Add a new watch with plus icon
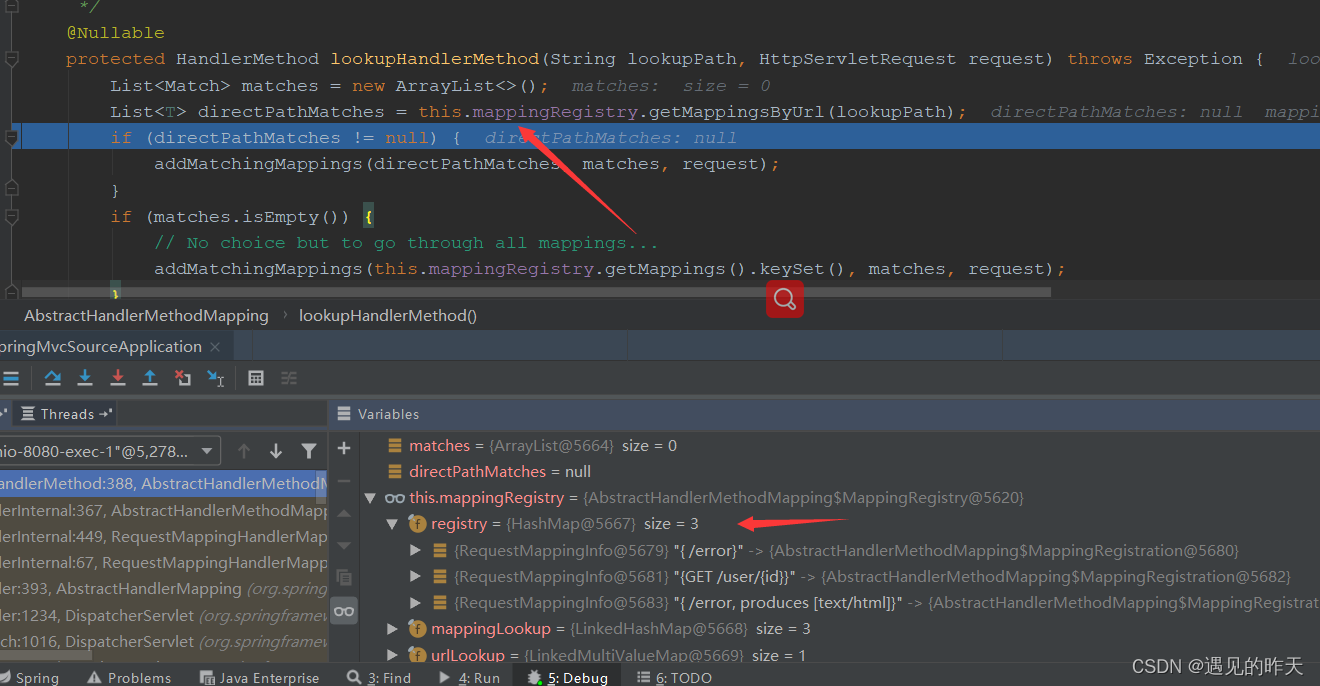This screenshot has width=1320, height=686. tap(344, 448)
